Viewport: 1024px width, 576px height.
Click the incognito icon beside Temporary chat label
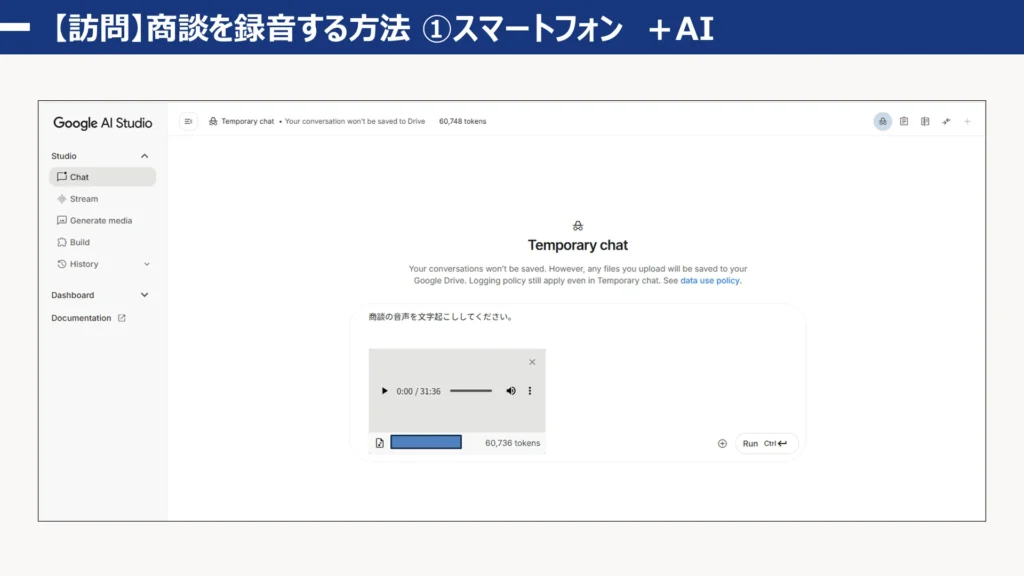(x=213, y=121)
